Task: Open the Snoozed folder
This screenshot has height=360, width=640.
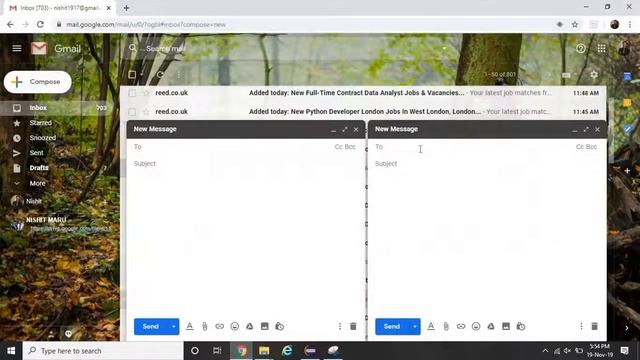Action: point(42,138)
